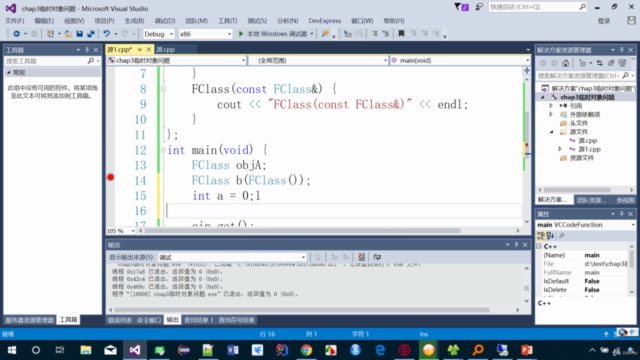Switch to the 错误列表 tab
This screenshot has height=360, width=640.
(x=120, y=320)
